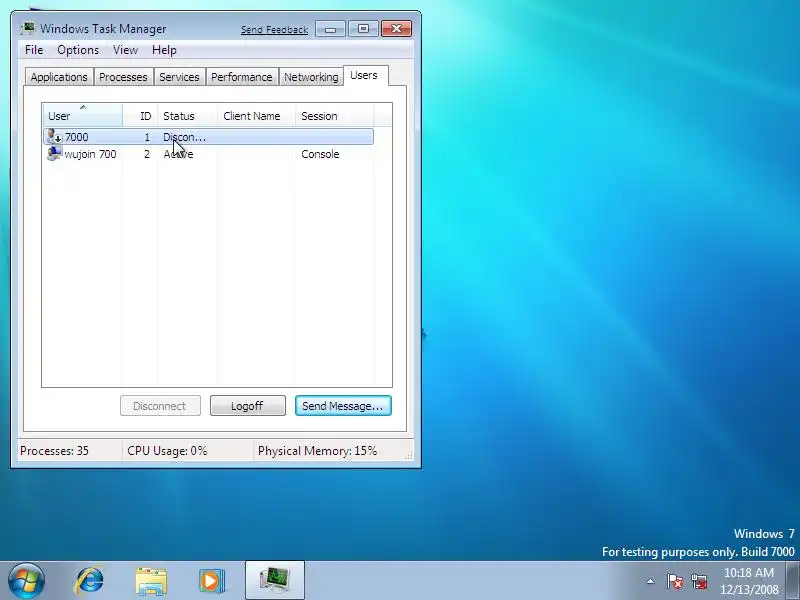Select the user icon for 7000
This screenshot has height=600, width=800.
(54, 137)
